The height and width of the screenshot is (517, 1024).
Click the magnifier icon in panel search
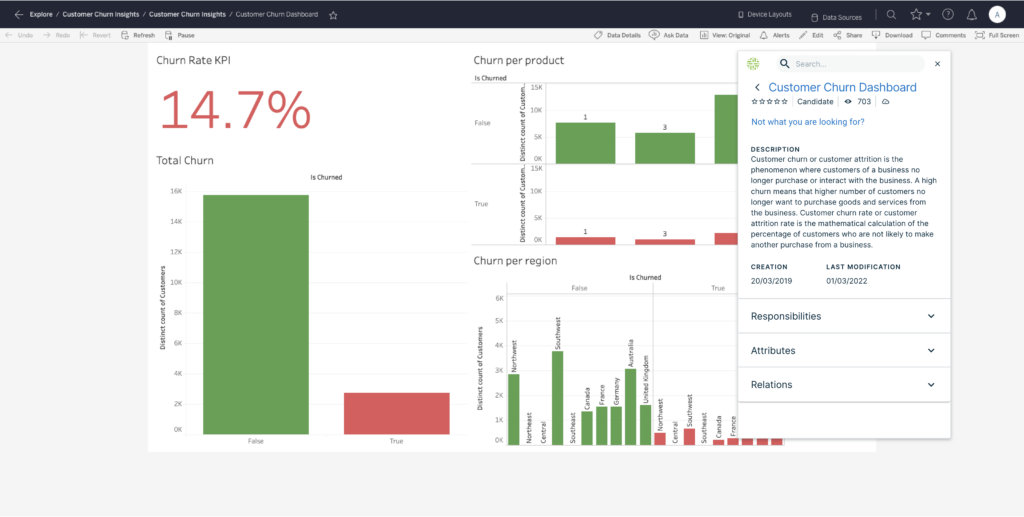(x=784, y=64)
